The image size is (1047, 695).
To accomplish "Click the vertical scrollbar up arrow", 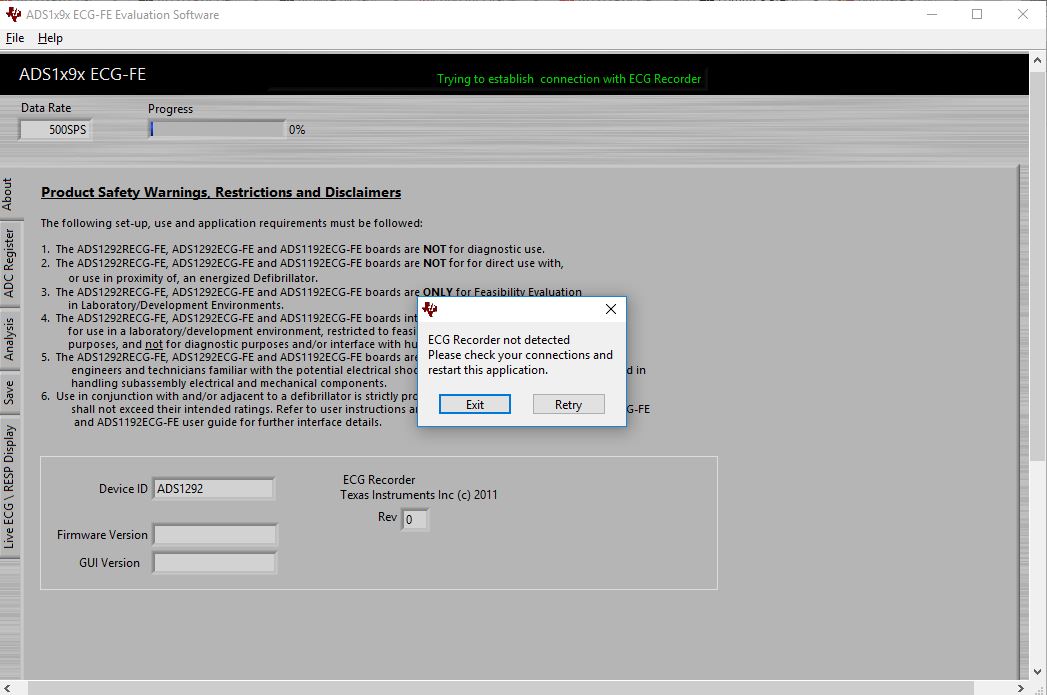I will pyautogui.click(x=1037, y=60).
